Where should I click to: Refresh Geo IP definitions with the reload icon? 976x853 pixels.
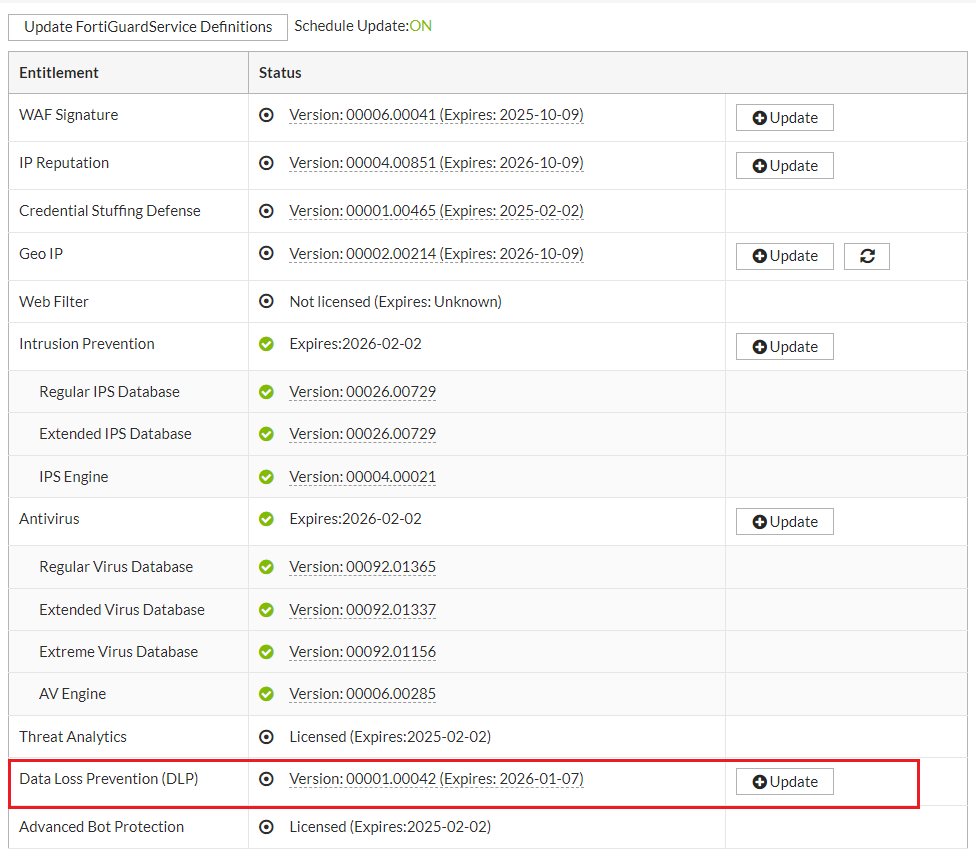pyautogui.click(x=866, y=256)
